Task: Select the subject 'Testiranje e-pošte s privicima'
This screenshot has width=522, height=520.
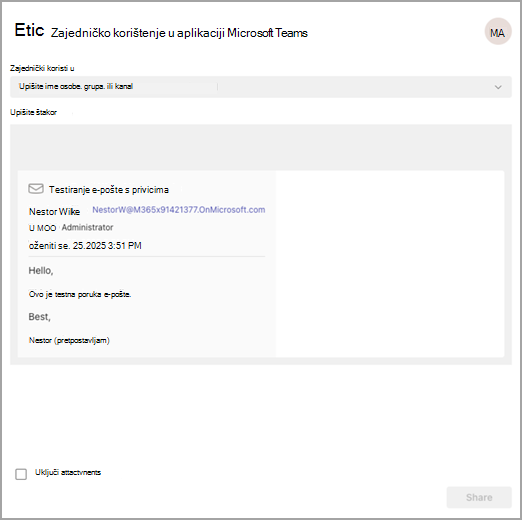Action: (x=109, y=190)
